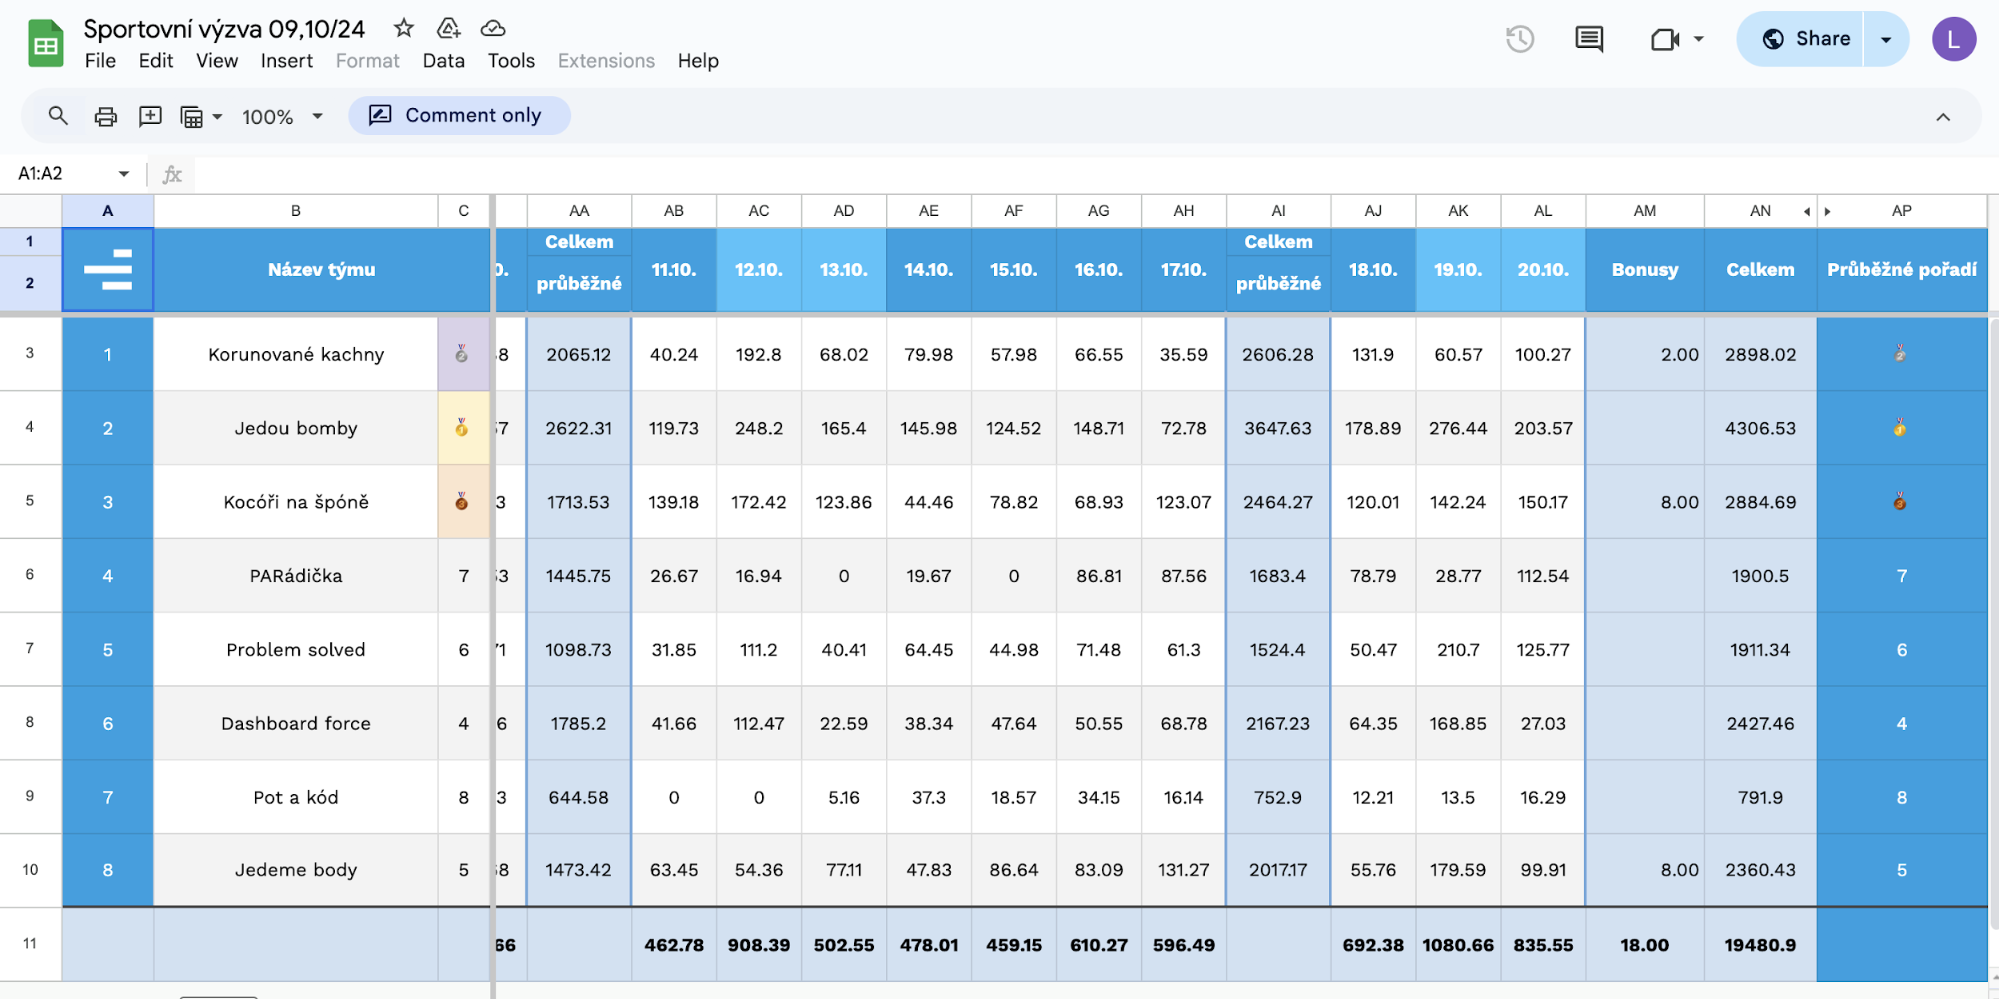Open the Insert menu
Viewport: 1999px width, 999px height.
click(287, 61)
